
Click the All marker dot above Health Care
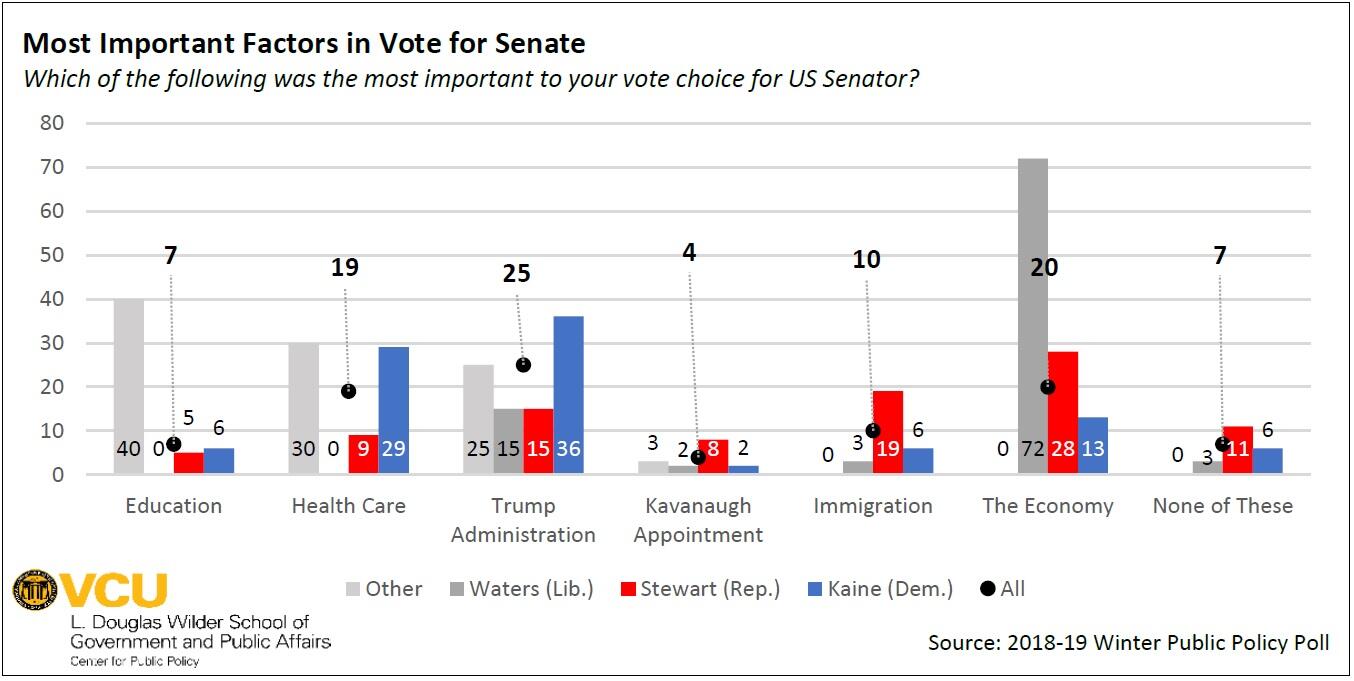point(348,391)
